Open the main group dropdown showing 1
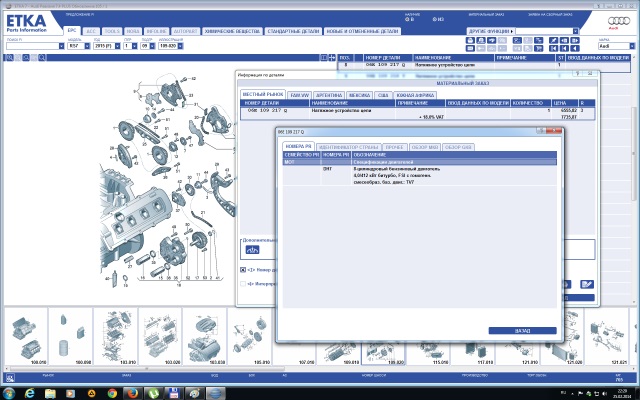 click(x=134, y=46)
